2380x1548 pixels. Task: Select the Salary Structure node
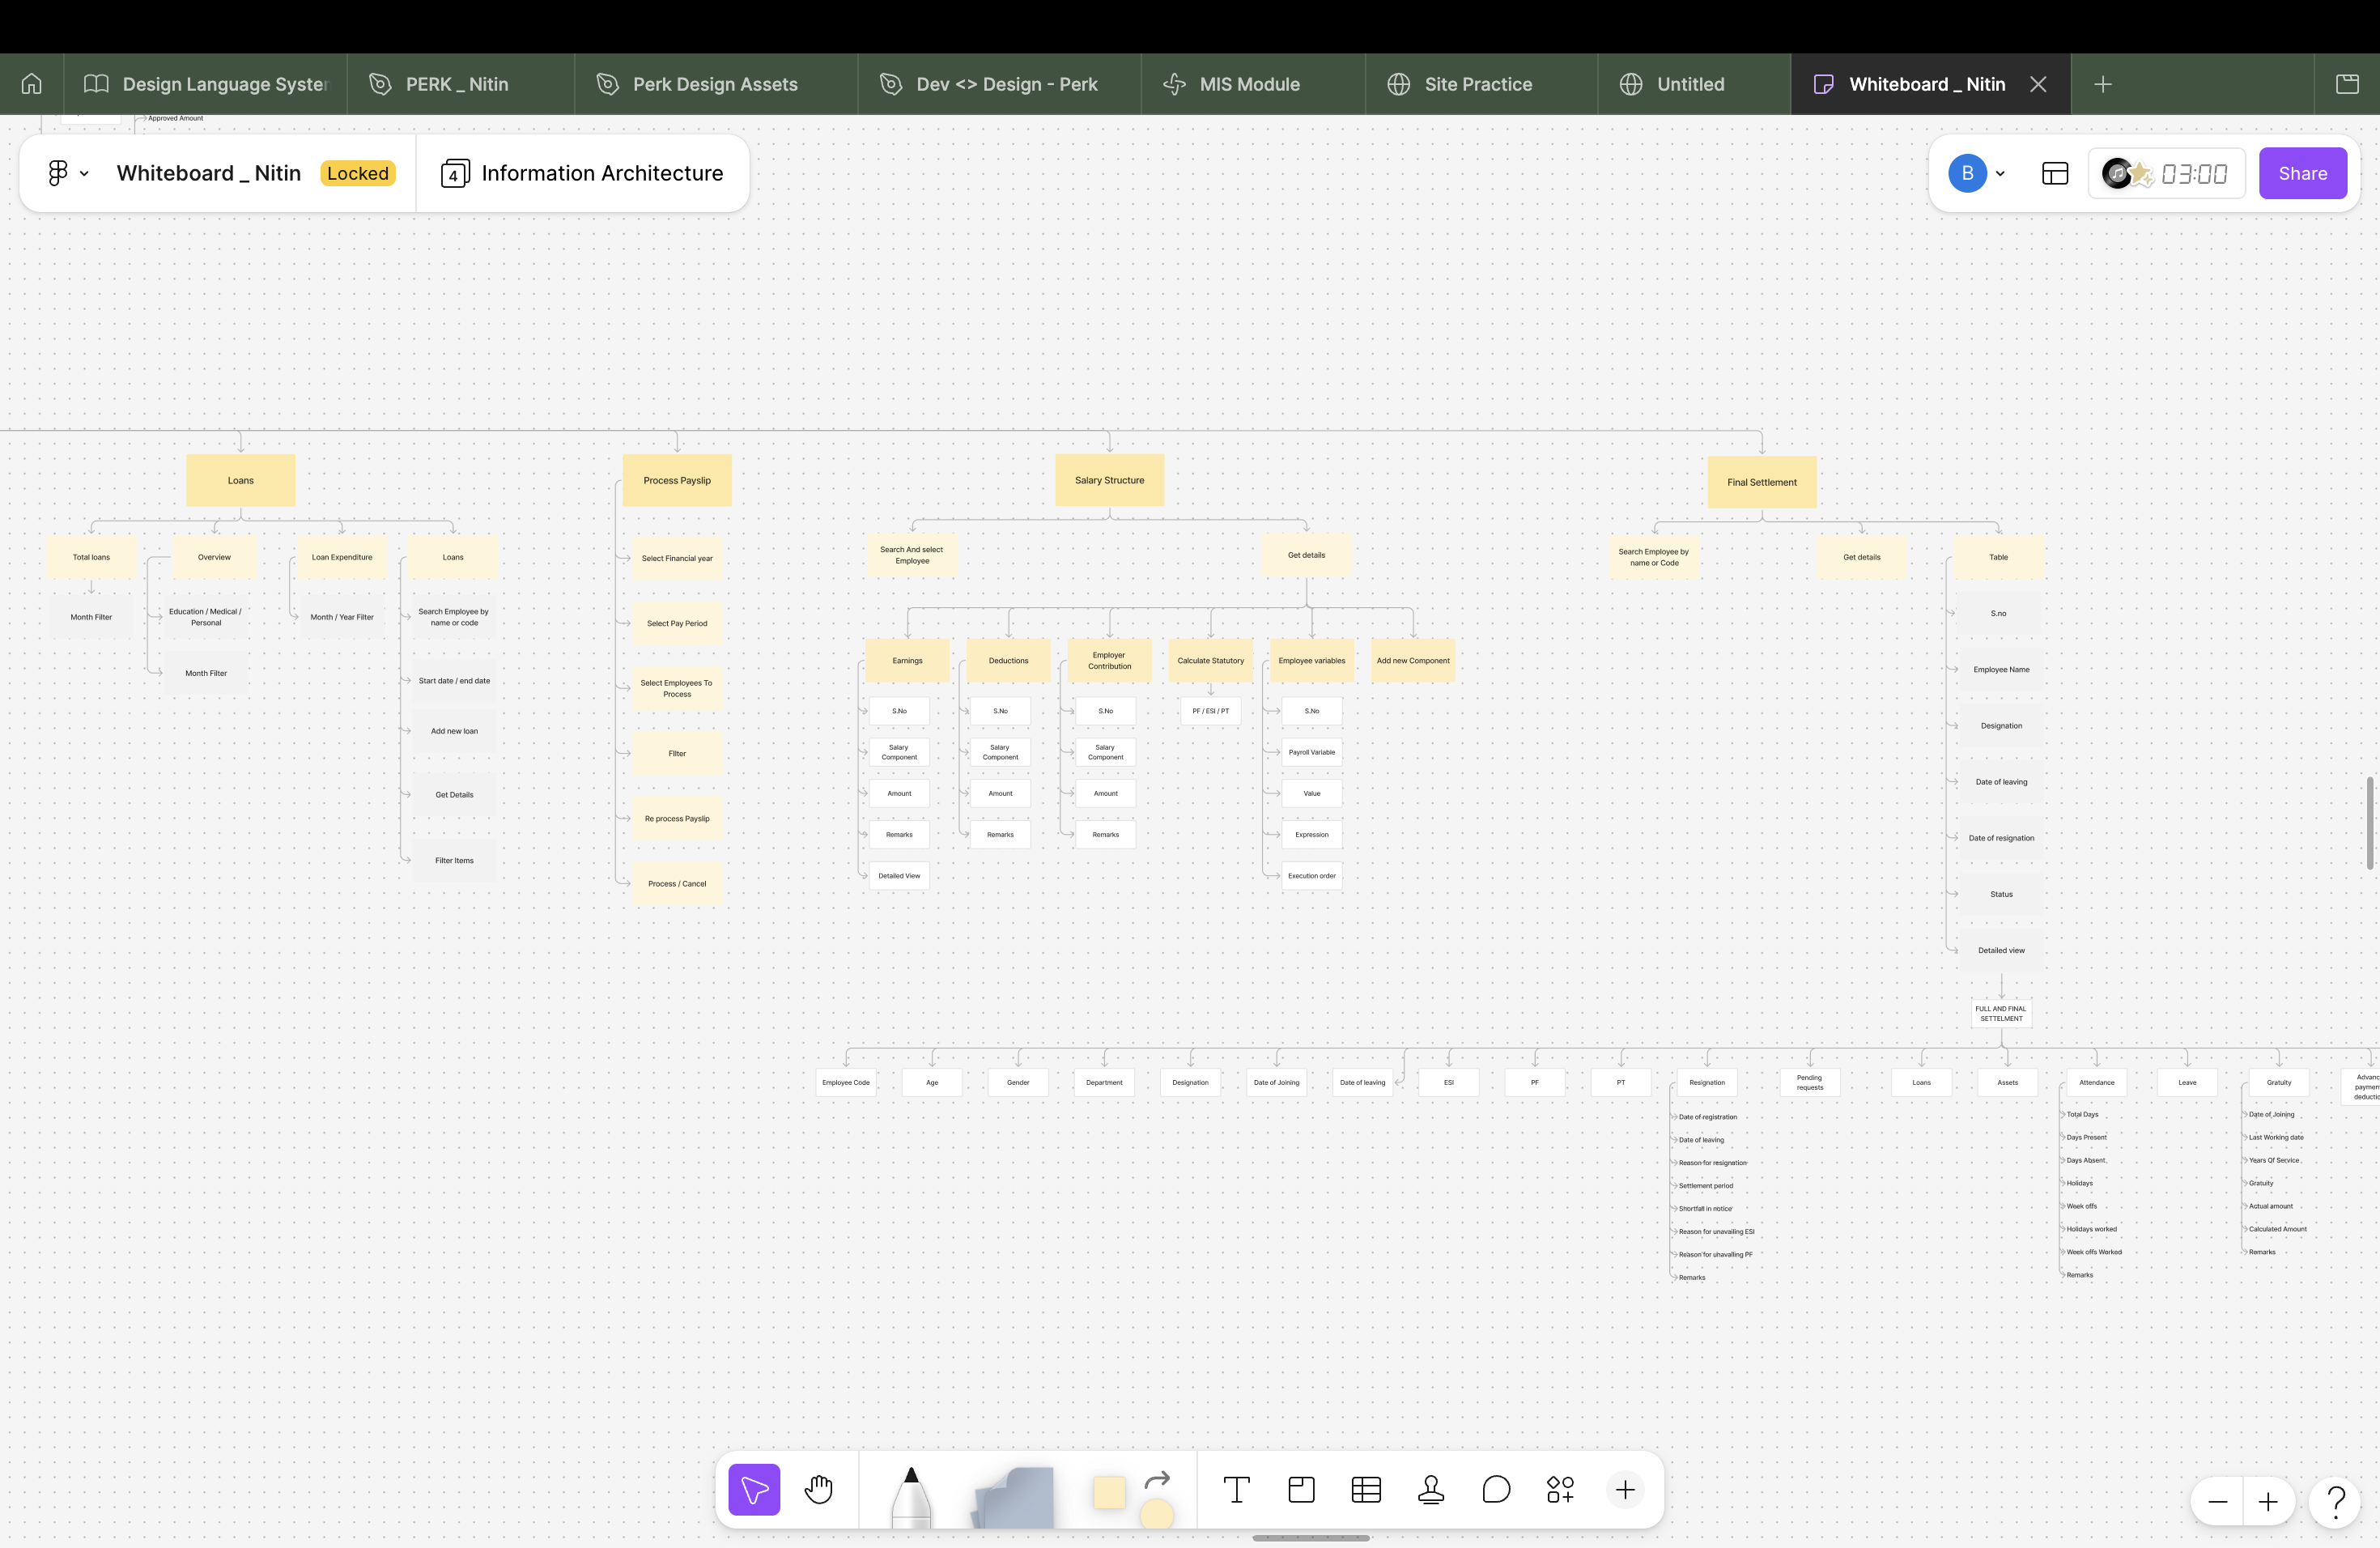1110,480
